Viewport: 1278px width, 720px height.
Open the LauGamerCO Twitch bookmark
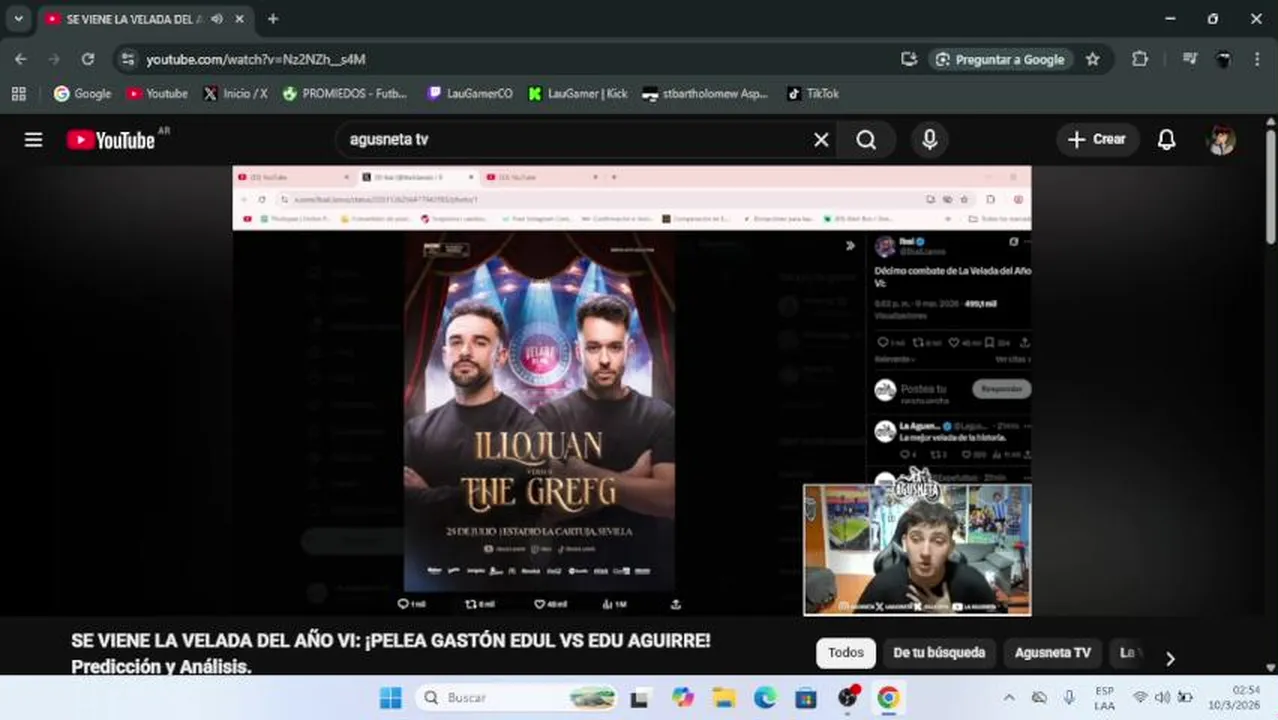[470, 94]
